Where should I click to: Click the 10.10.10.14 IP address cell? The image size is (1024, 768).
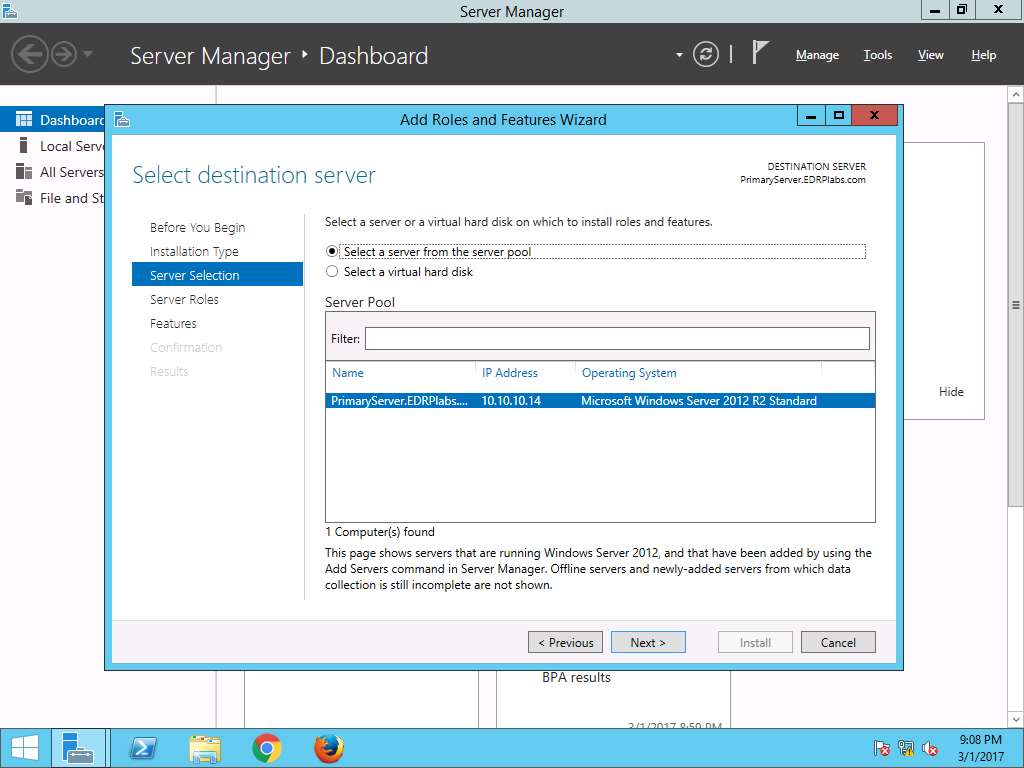point(511,401)
